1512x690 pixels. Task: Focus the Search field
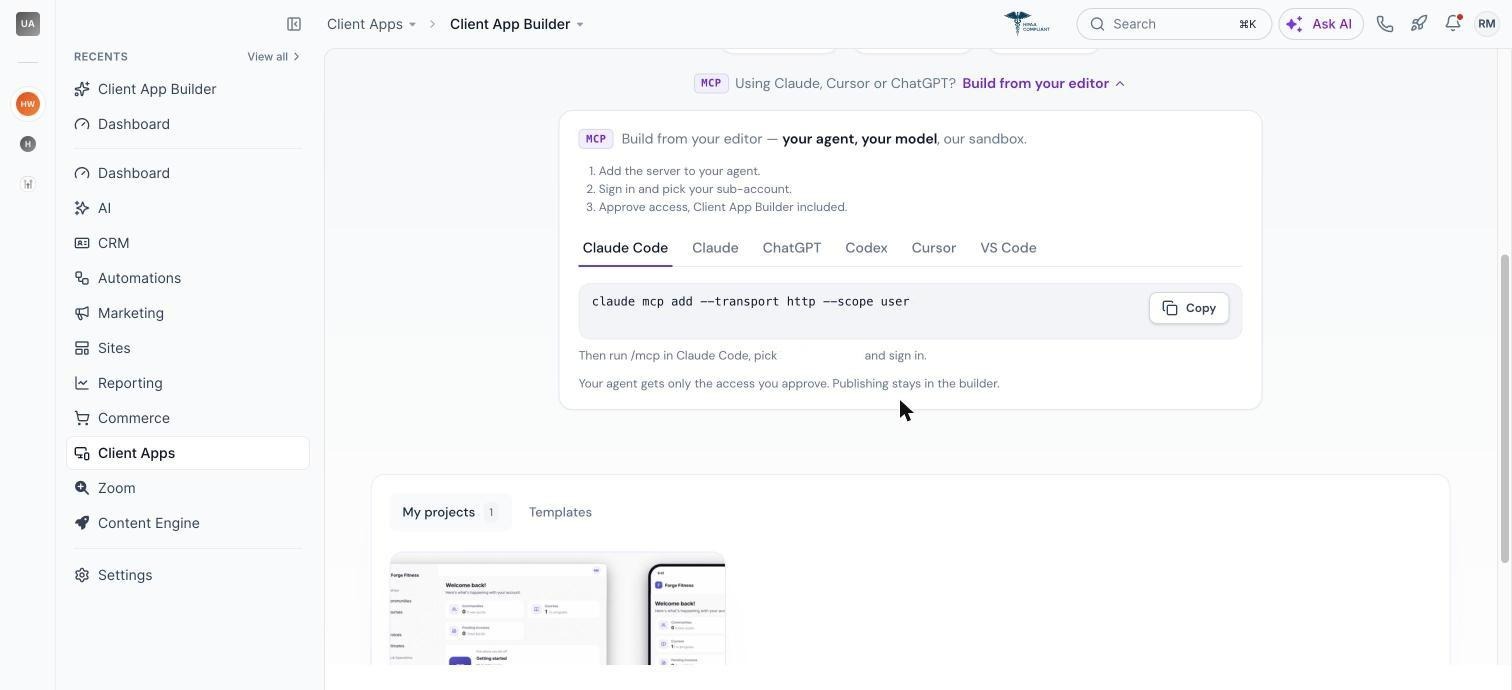pyautogui.click(x=1174, y=24)
